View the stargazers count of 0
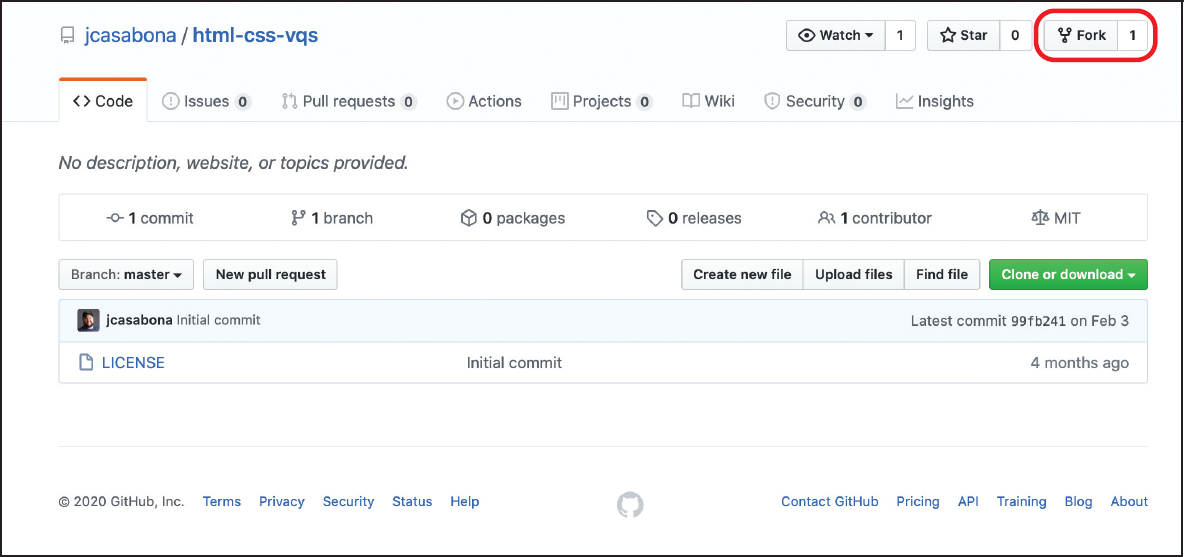 pos(1016,35)
